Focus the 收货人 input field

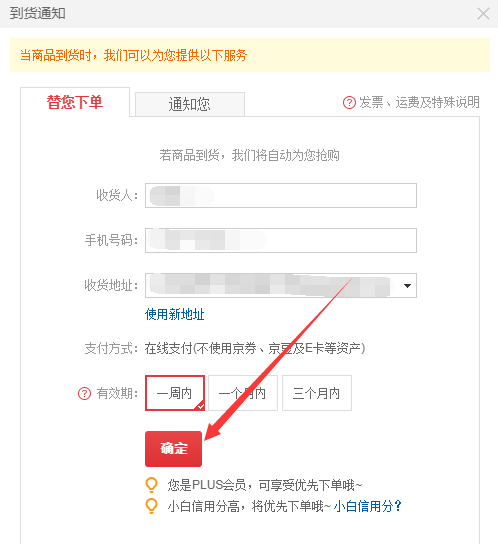(x=281, y=196)
